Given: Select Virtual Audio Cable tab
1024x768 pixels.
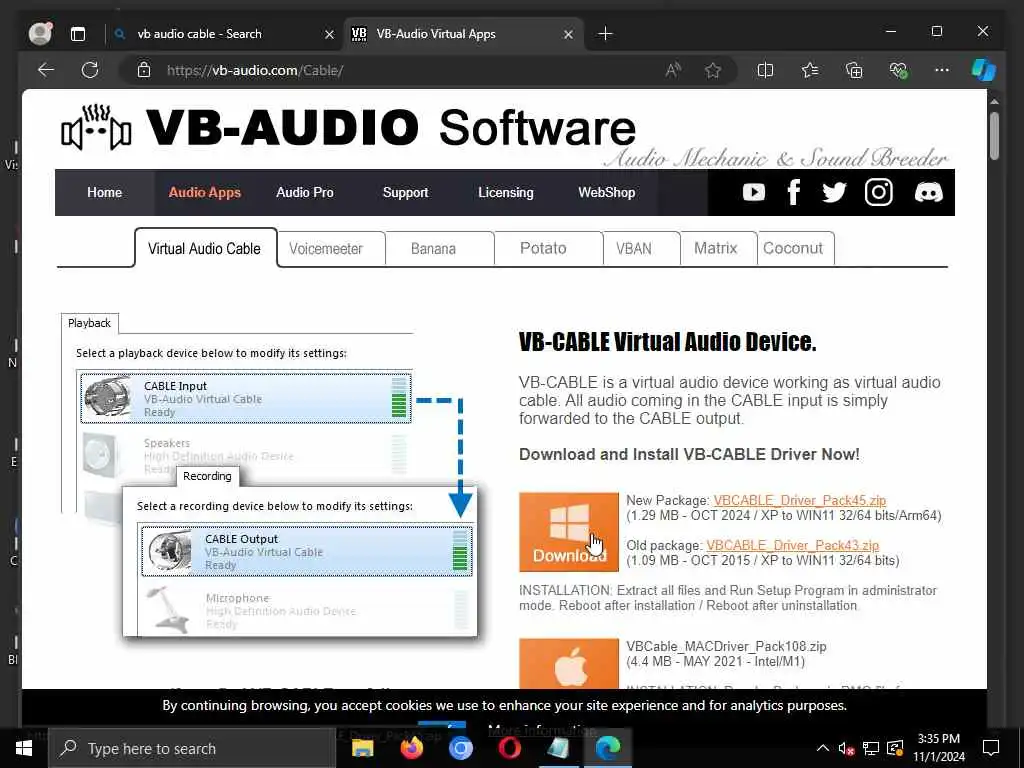Looking at the screenshot, I should click(x=205, y=248).
